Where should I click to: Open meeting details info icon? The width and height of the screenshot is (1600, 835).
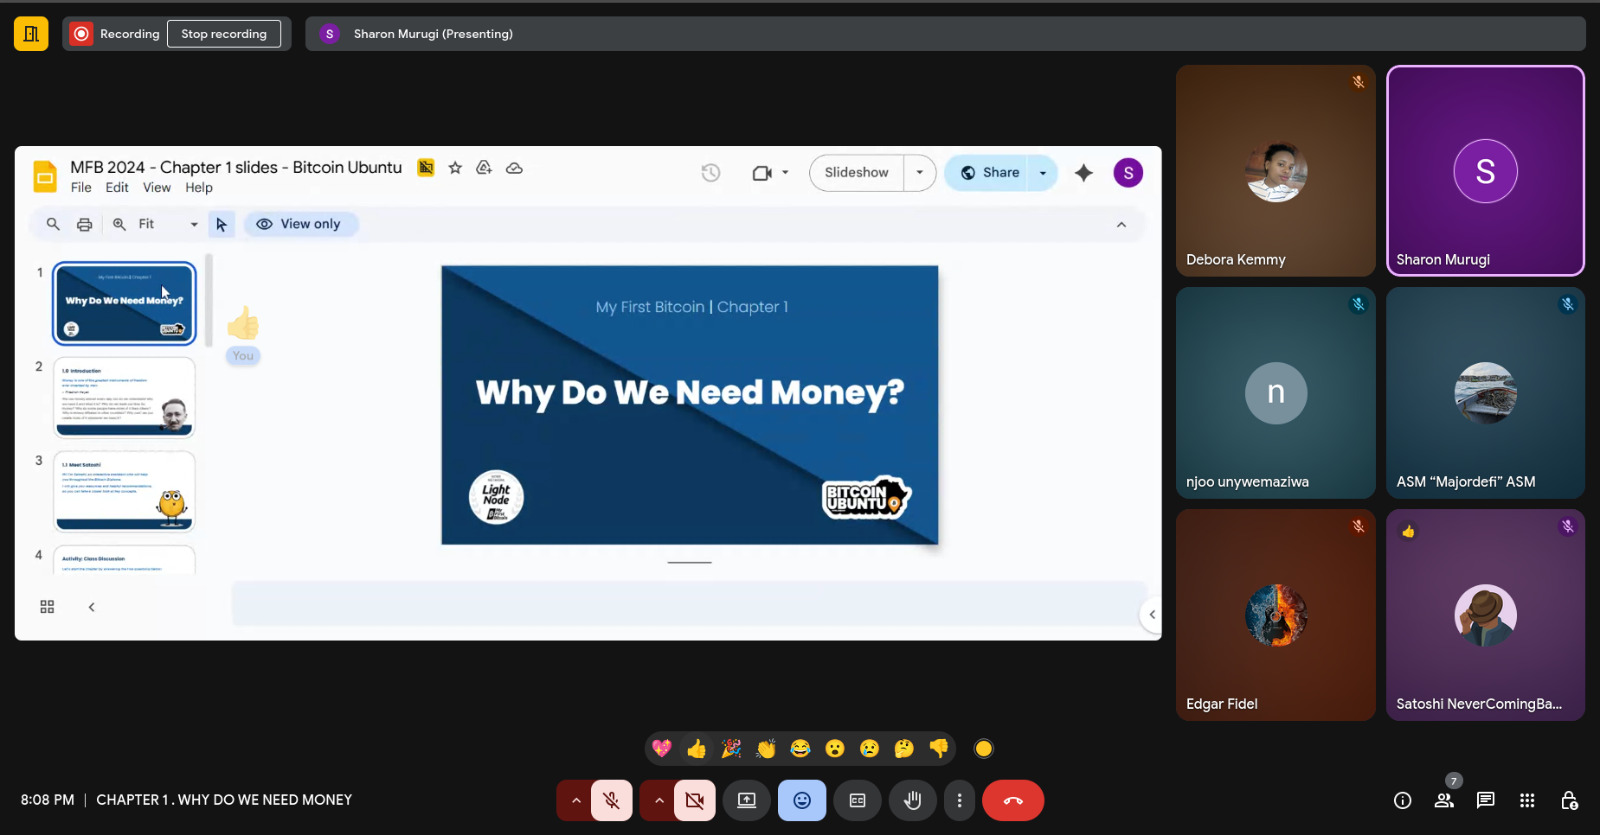(x=1402, y=800)
